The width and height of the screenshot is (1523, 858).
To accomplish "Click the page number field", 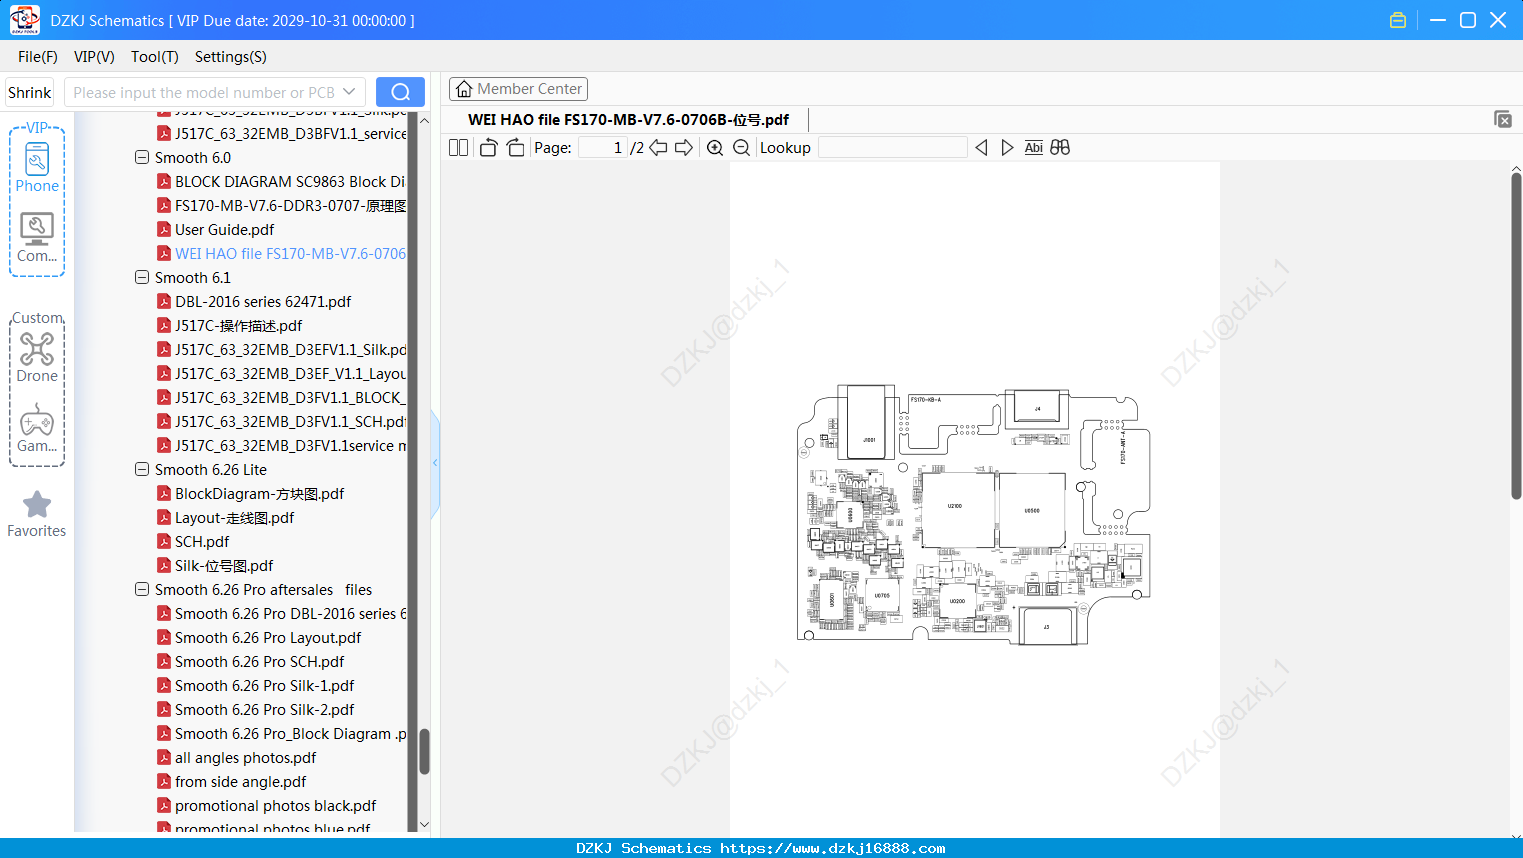I will (x=602, y=148).
